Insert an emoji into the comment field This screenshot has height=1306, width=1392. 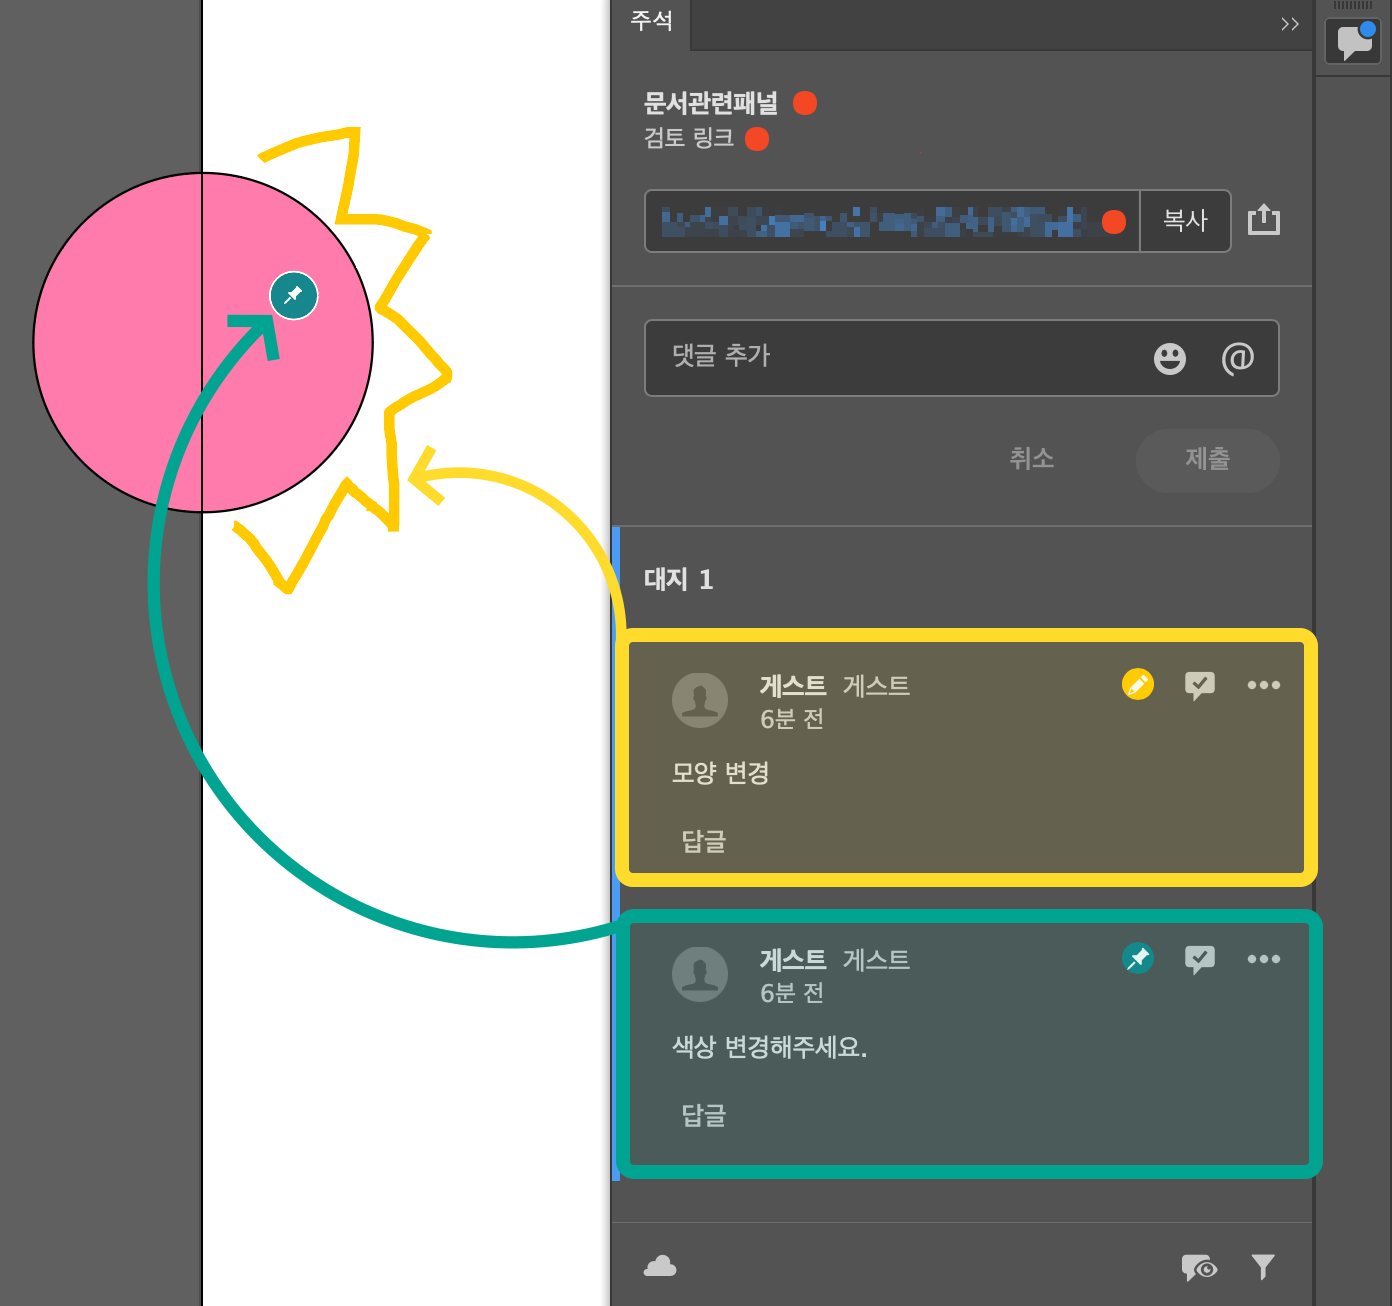pyautogui.click(x=1169, y=358)
